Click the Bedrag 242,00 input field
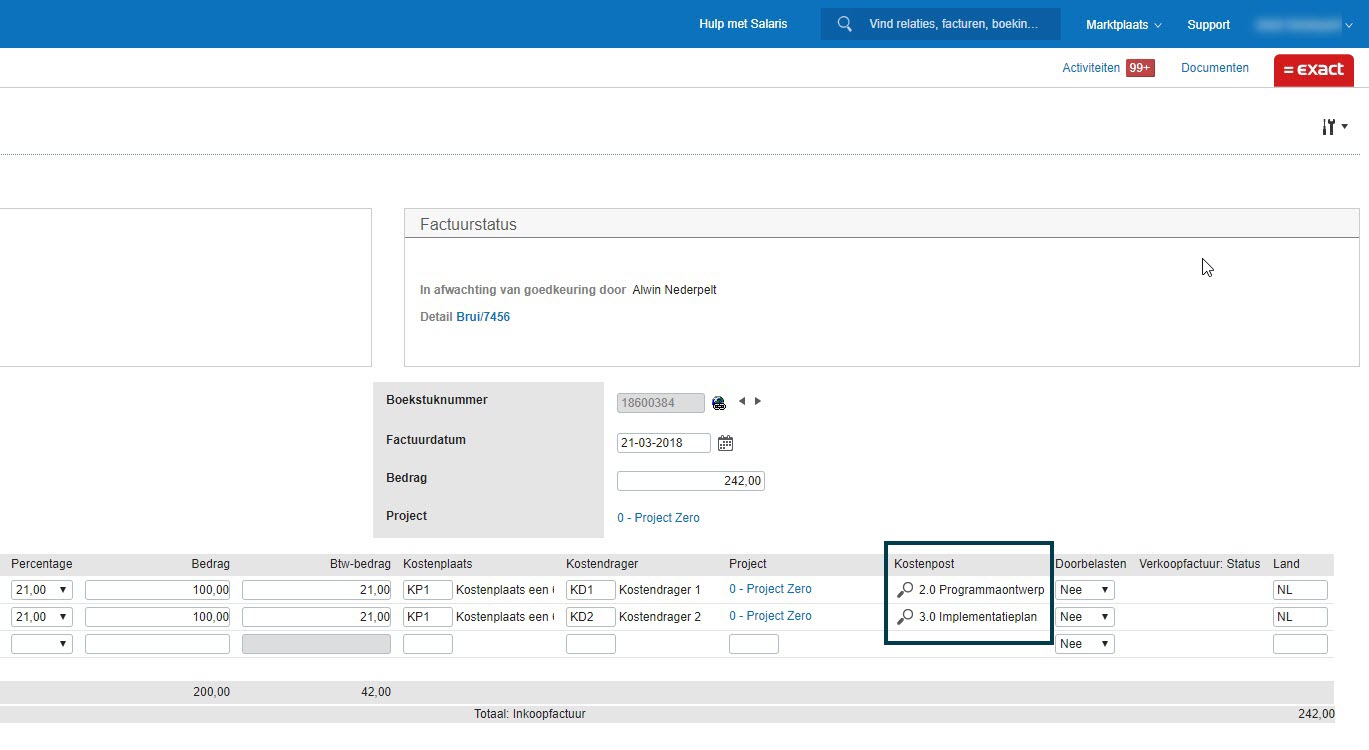This screenshot has width=1369, height=750. click(691, 481)
